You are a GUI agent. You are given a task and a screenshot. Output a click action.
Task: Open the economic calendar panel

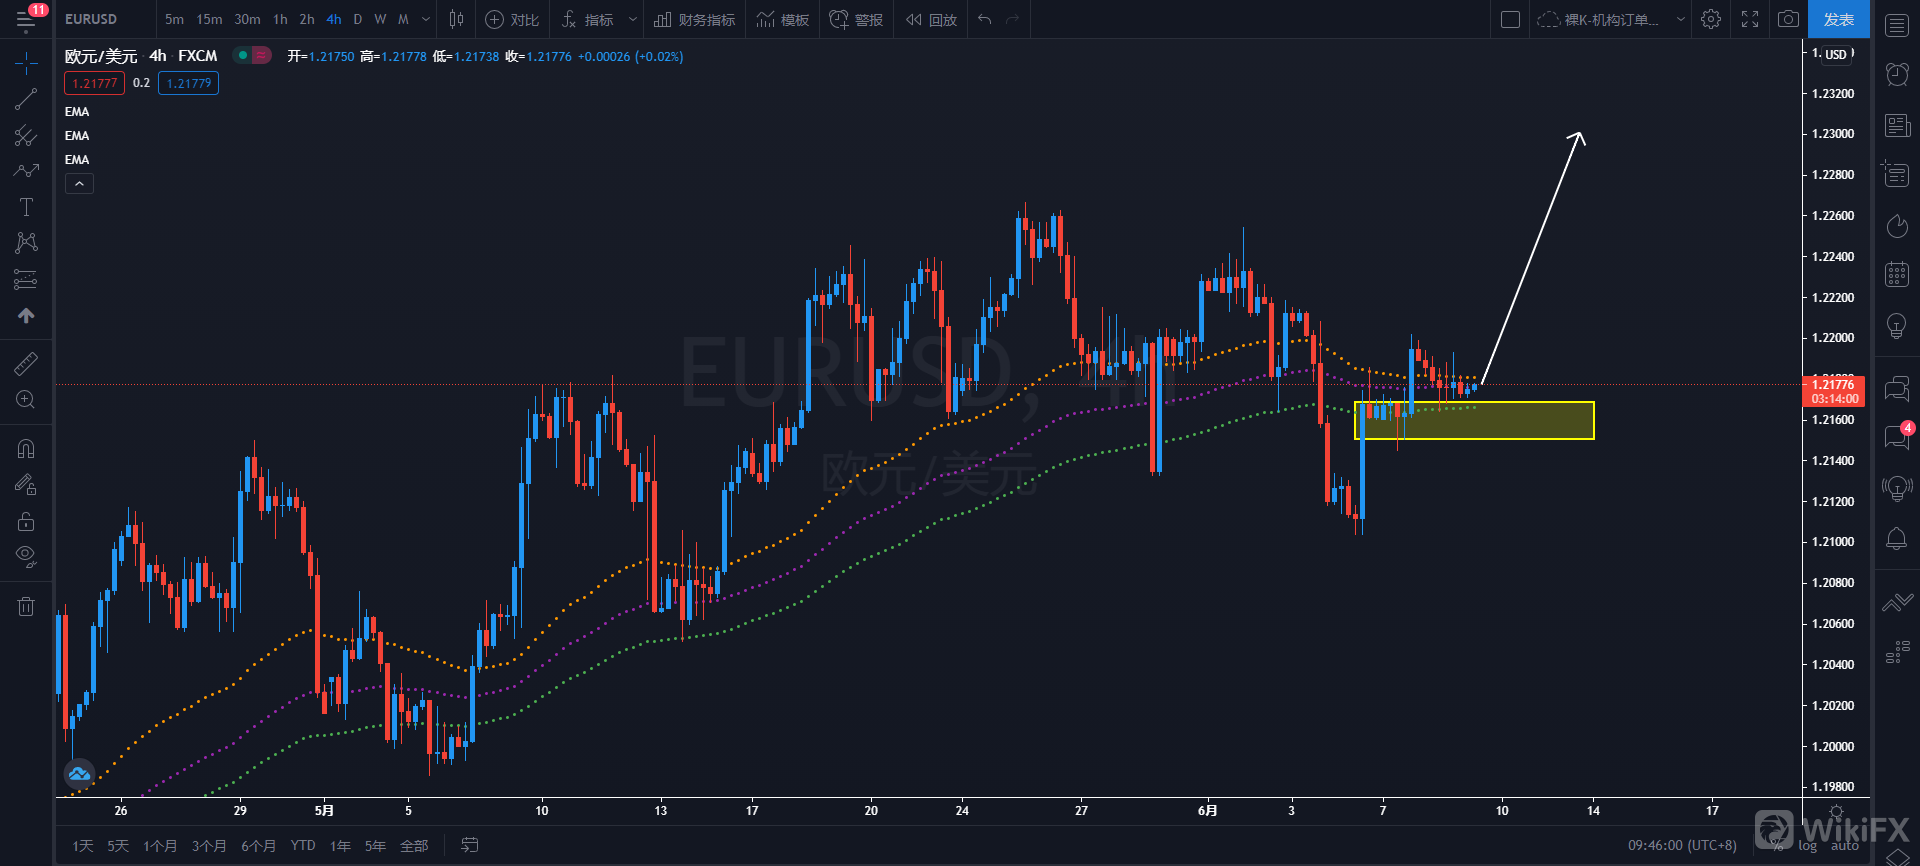(x=1897, y=274)
